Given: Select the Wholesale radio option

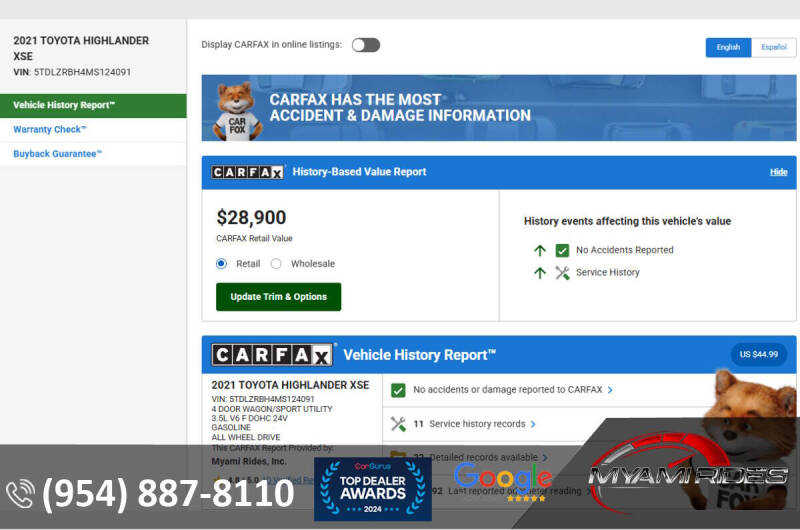Looking at the screenshot, I should 276,264.
